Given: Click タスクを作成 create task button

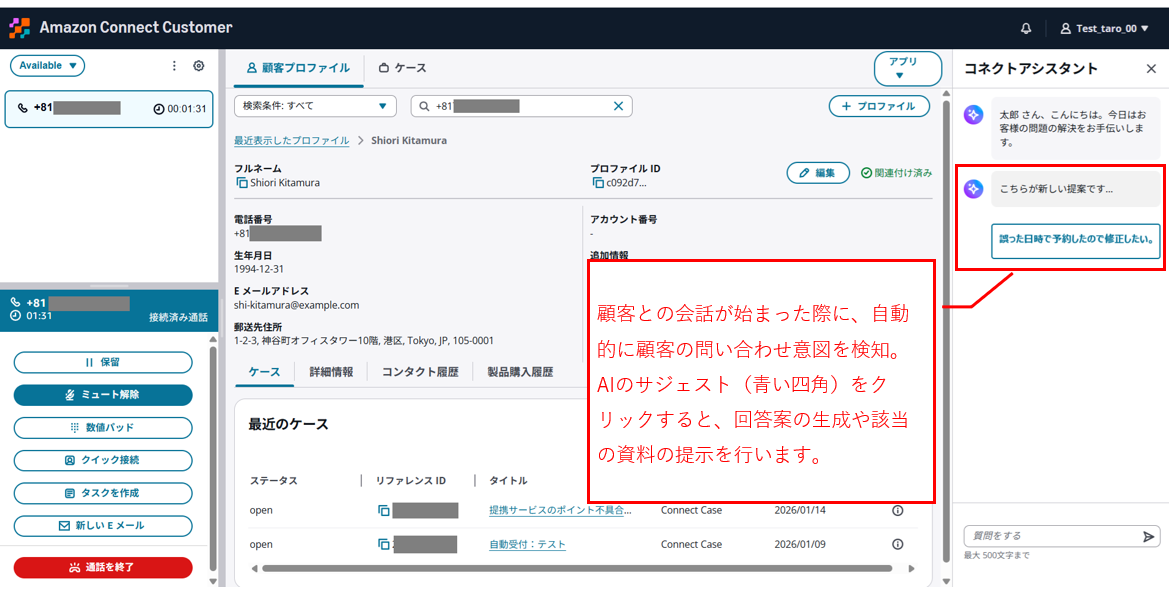Looking at the screenshot, I should tap(103, 493).
